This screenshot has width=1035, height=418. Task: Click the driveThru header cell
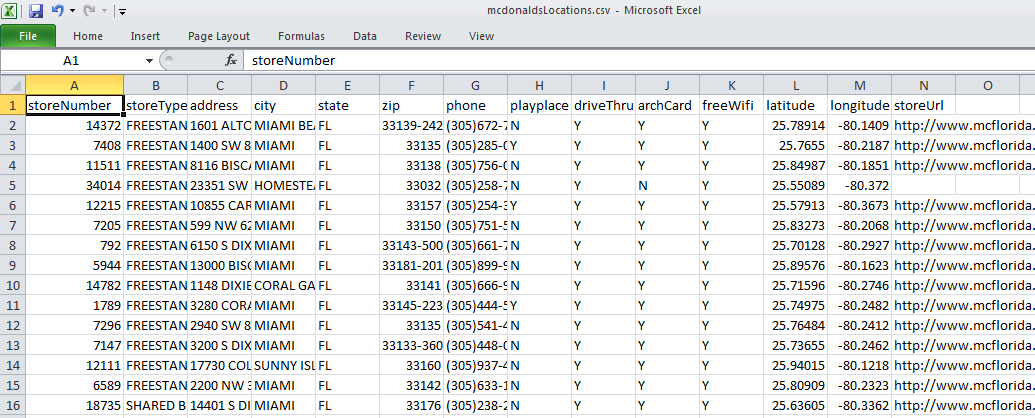pyautogui.click(x=604, y=105)
